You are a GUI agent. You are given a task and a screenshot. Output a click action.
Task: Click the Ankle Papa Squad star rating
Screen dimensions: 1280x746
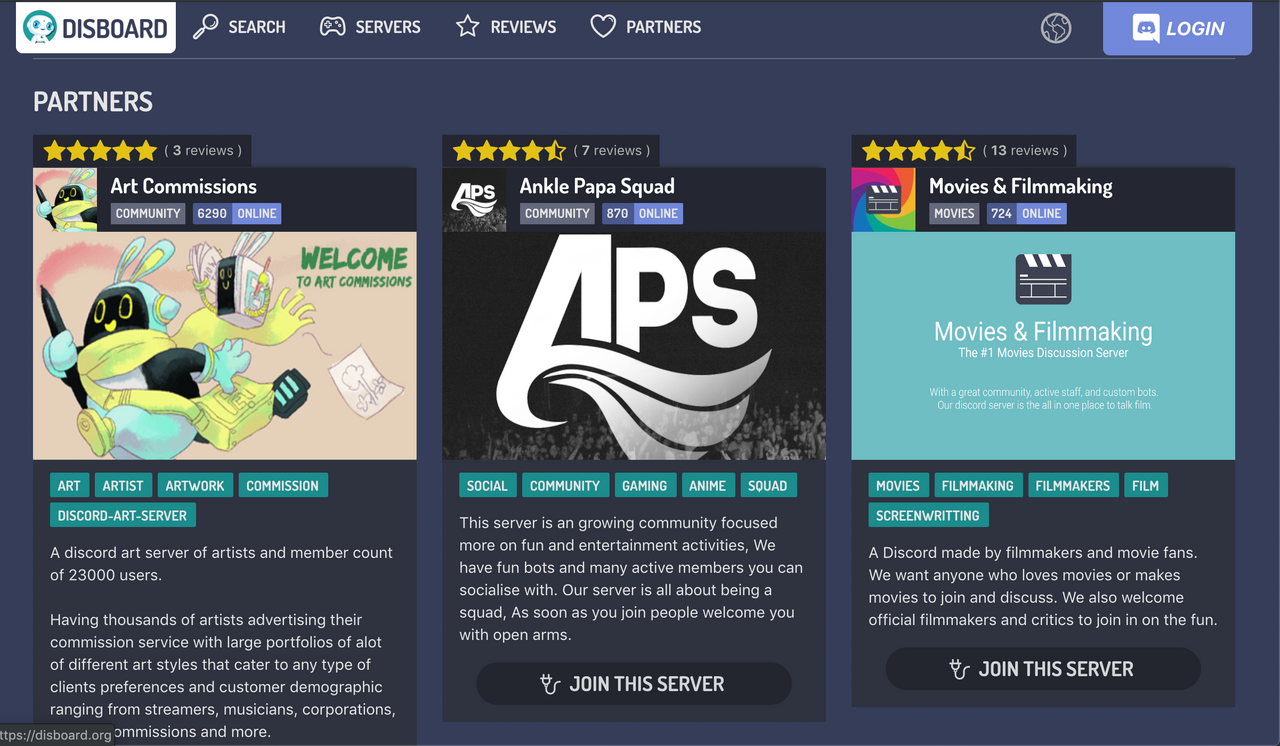[509, 151]
